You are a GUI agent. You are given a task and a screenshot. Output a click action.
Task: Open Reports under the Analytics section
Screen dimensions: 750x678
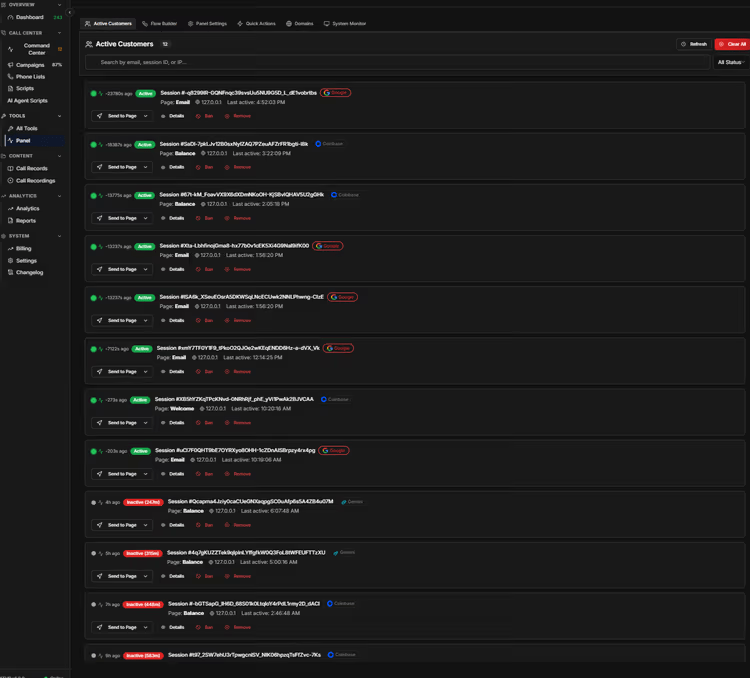point(26,221)
